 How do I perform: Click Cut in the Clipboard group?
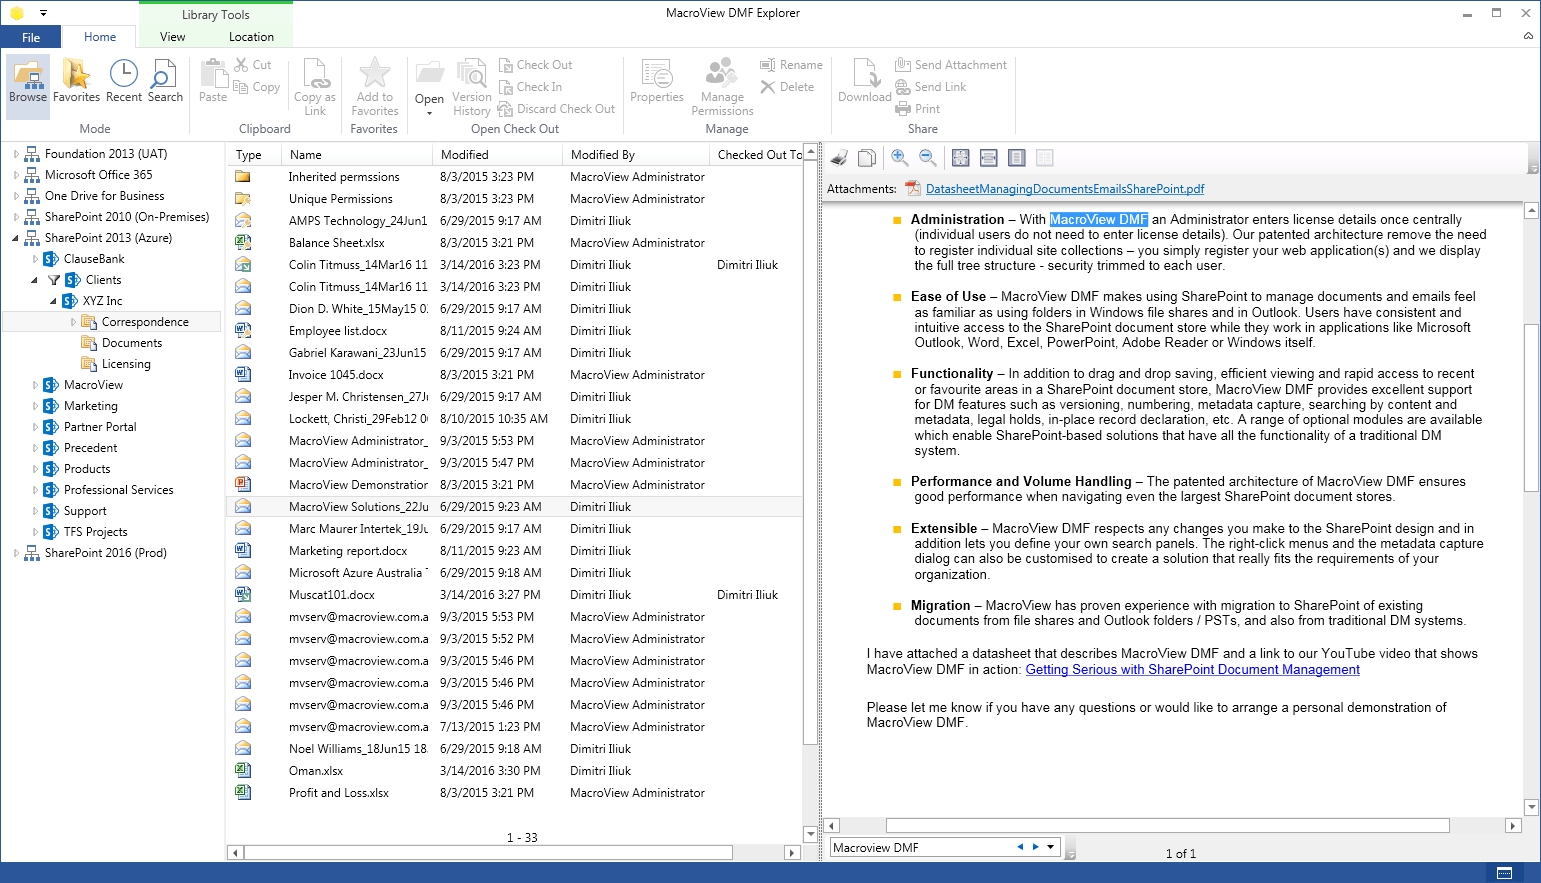(253, 65)
